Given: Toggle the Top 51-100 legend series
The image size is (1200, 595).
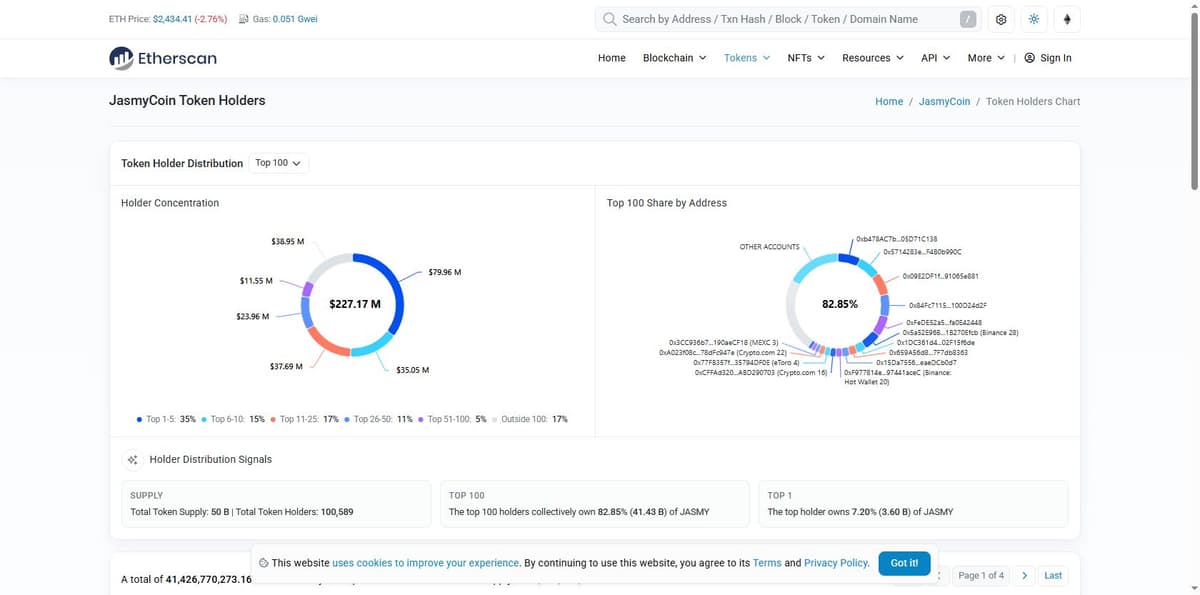Looking at the screenshot, I should tap(452, 419).
